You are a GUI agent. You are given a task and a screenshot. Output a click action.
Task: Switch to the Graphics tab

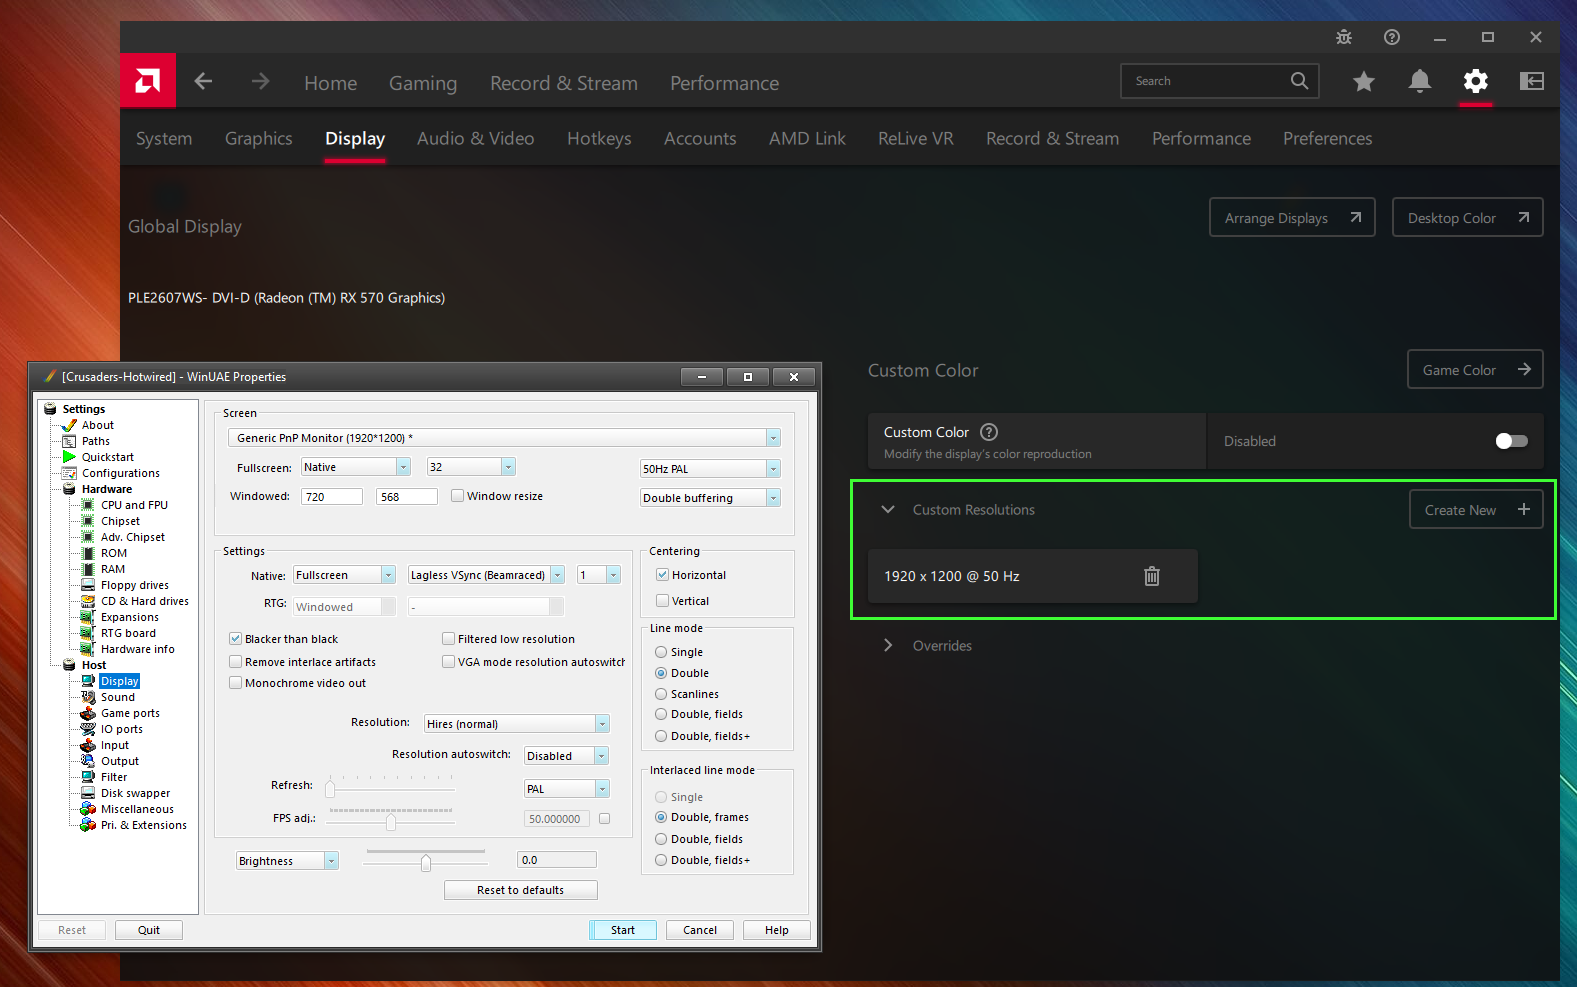259,139
